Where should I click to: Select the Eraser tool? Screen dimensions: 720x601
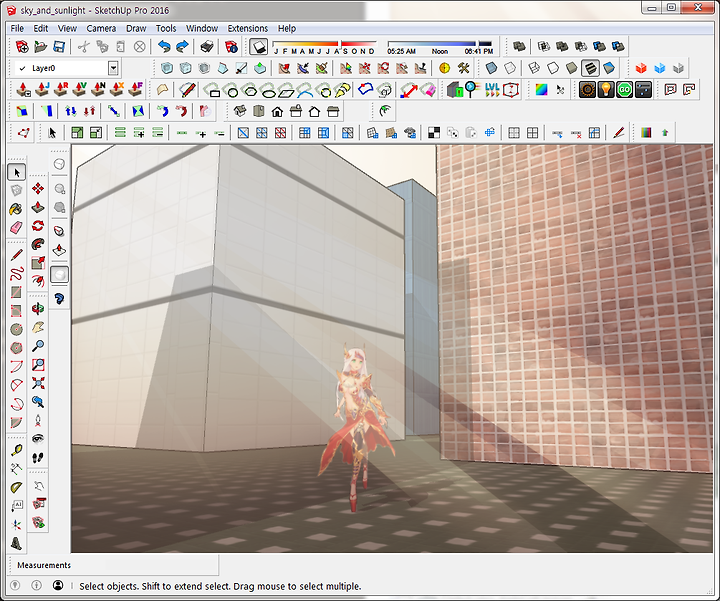tap(16, 228)
